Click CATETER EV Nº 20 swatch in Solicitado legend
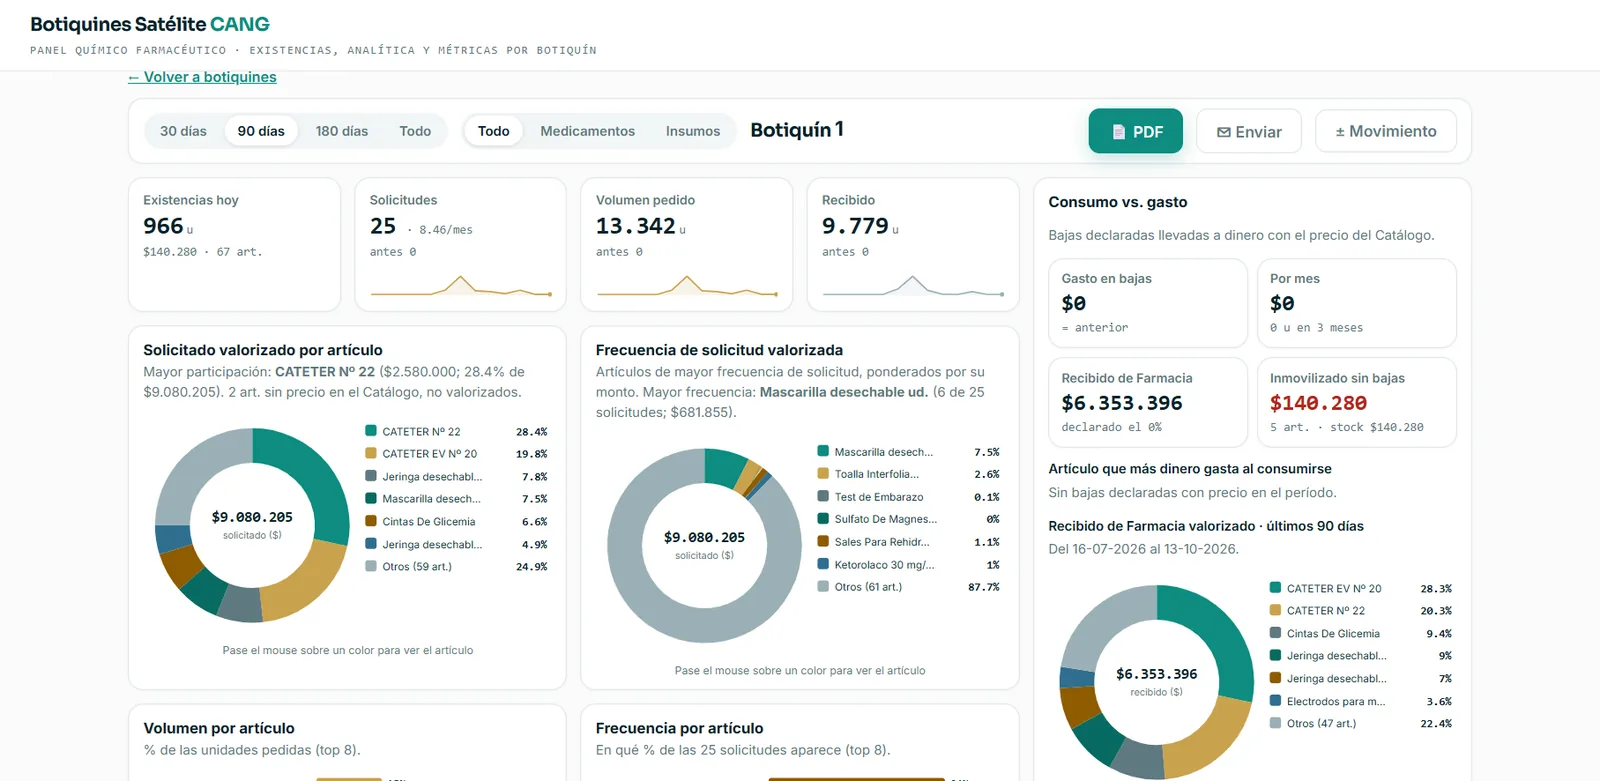Viewport: 1600px width, 781px height. [371, 453]
